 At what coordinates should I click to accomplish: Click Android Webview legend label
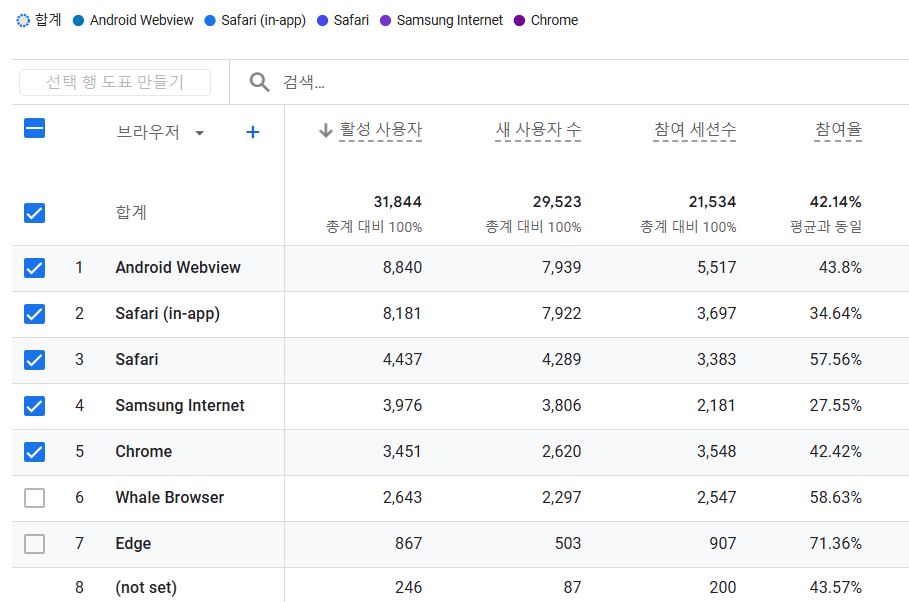[x=141, y=20]
